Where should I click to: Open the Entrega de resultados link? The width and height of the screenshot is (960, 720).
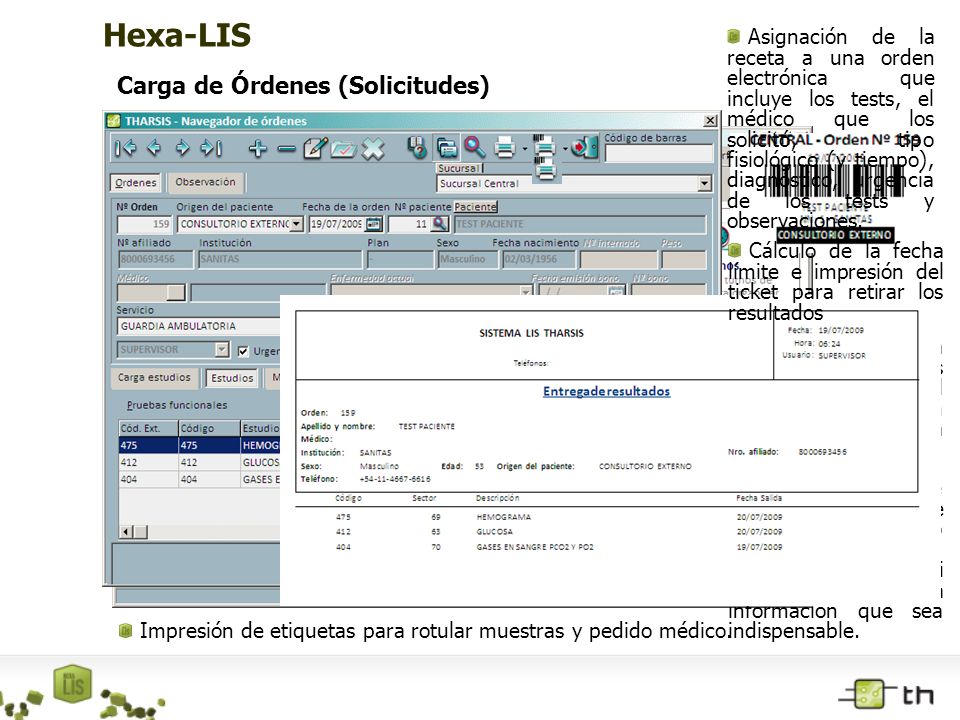click(606, 391)
